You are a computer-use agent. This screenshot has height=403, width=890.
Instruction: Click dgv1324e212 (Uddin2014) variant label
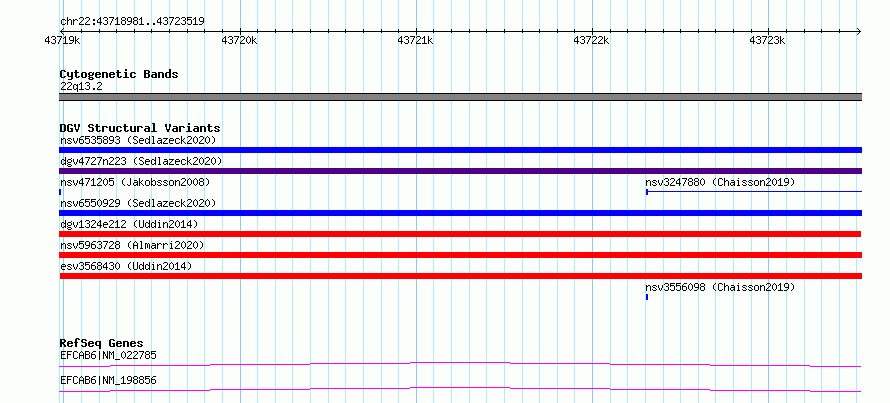(129, 224)
